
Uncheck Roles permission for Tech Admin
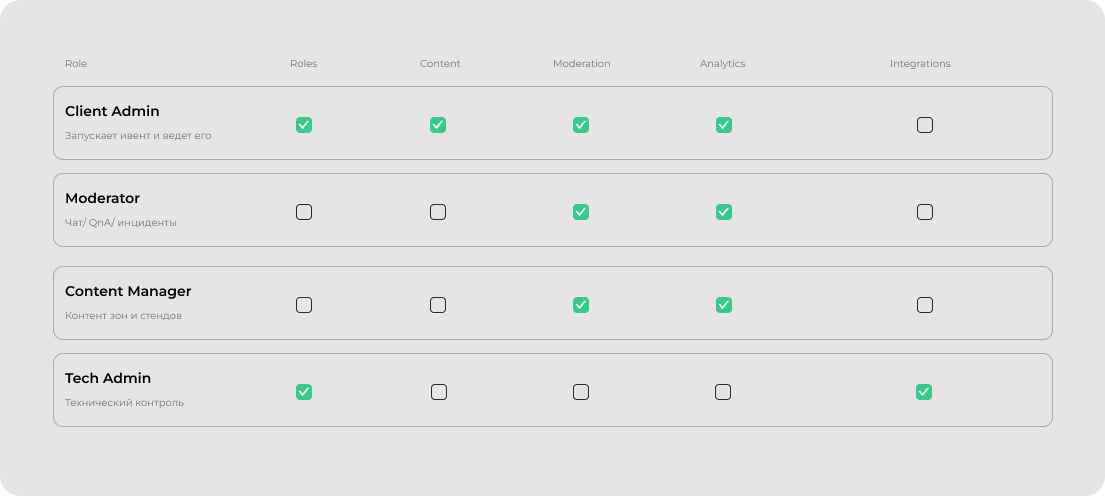tap(304, 392)
